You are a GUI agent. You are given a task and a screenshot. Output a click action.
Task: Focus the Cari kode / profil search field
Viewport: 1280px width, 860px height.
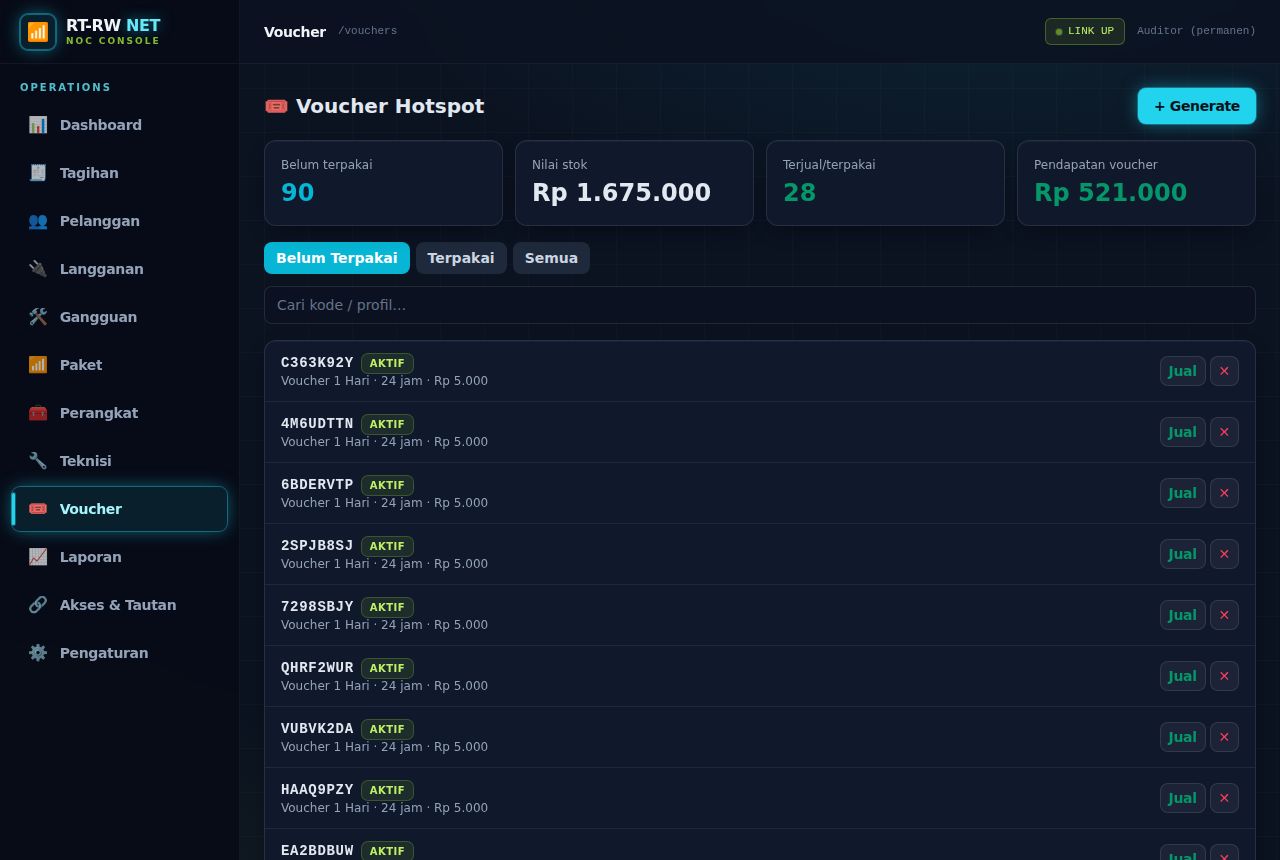point(760,305)
